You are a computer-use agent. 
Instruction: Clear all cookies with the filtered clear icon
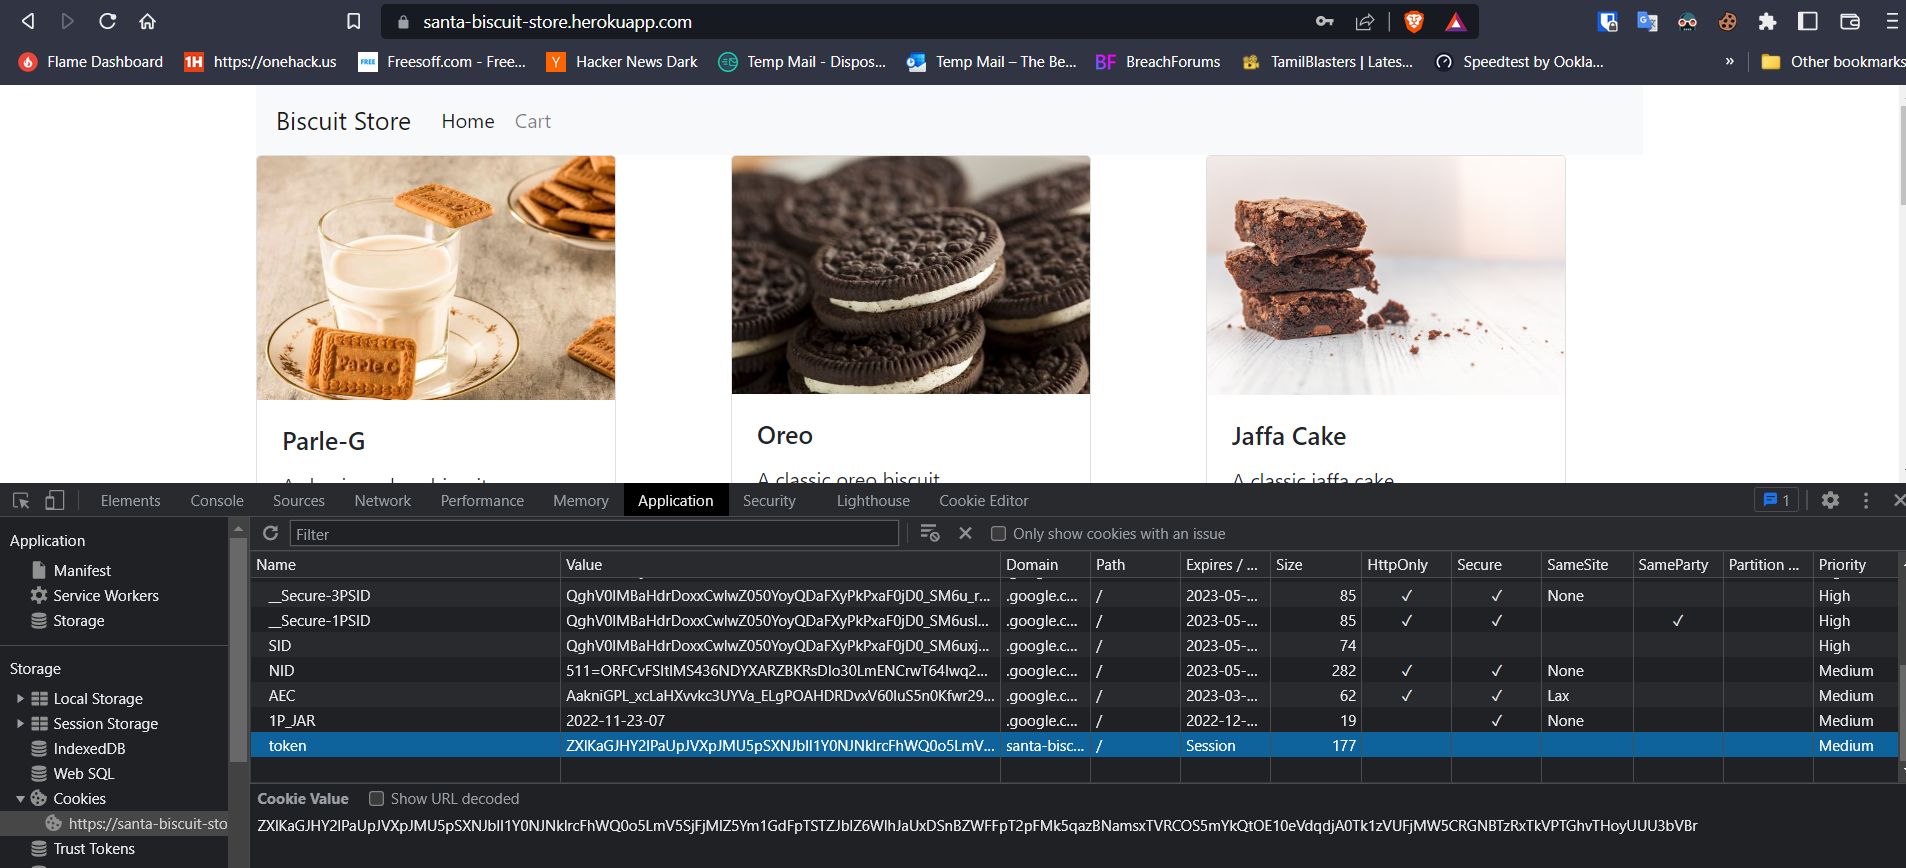(930, 533)
